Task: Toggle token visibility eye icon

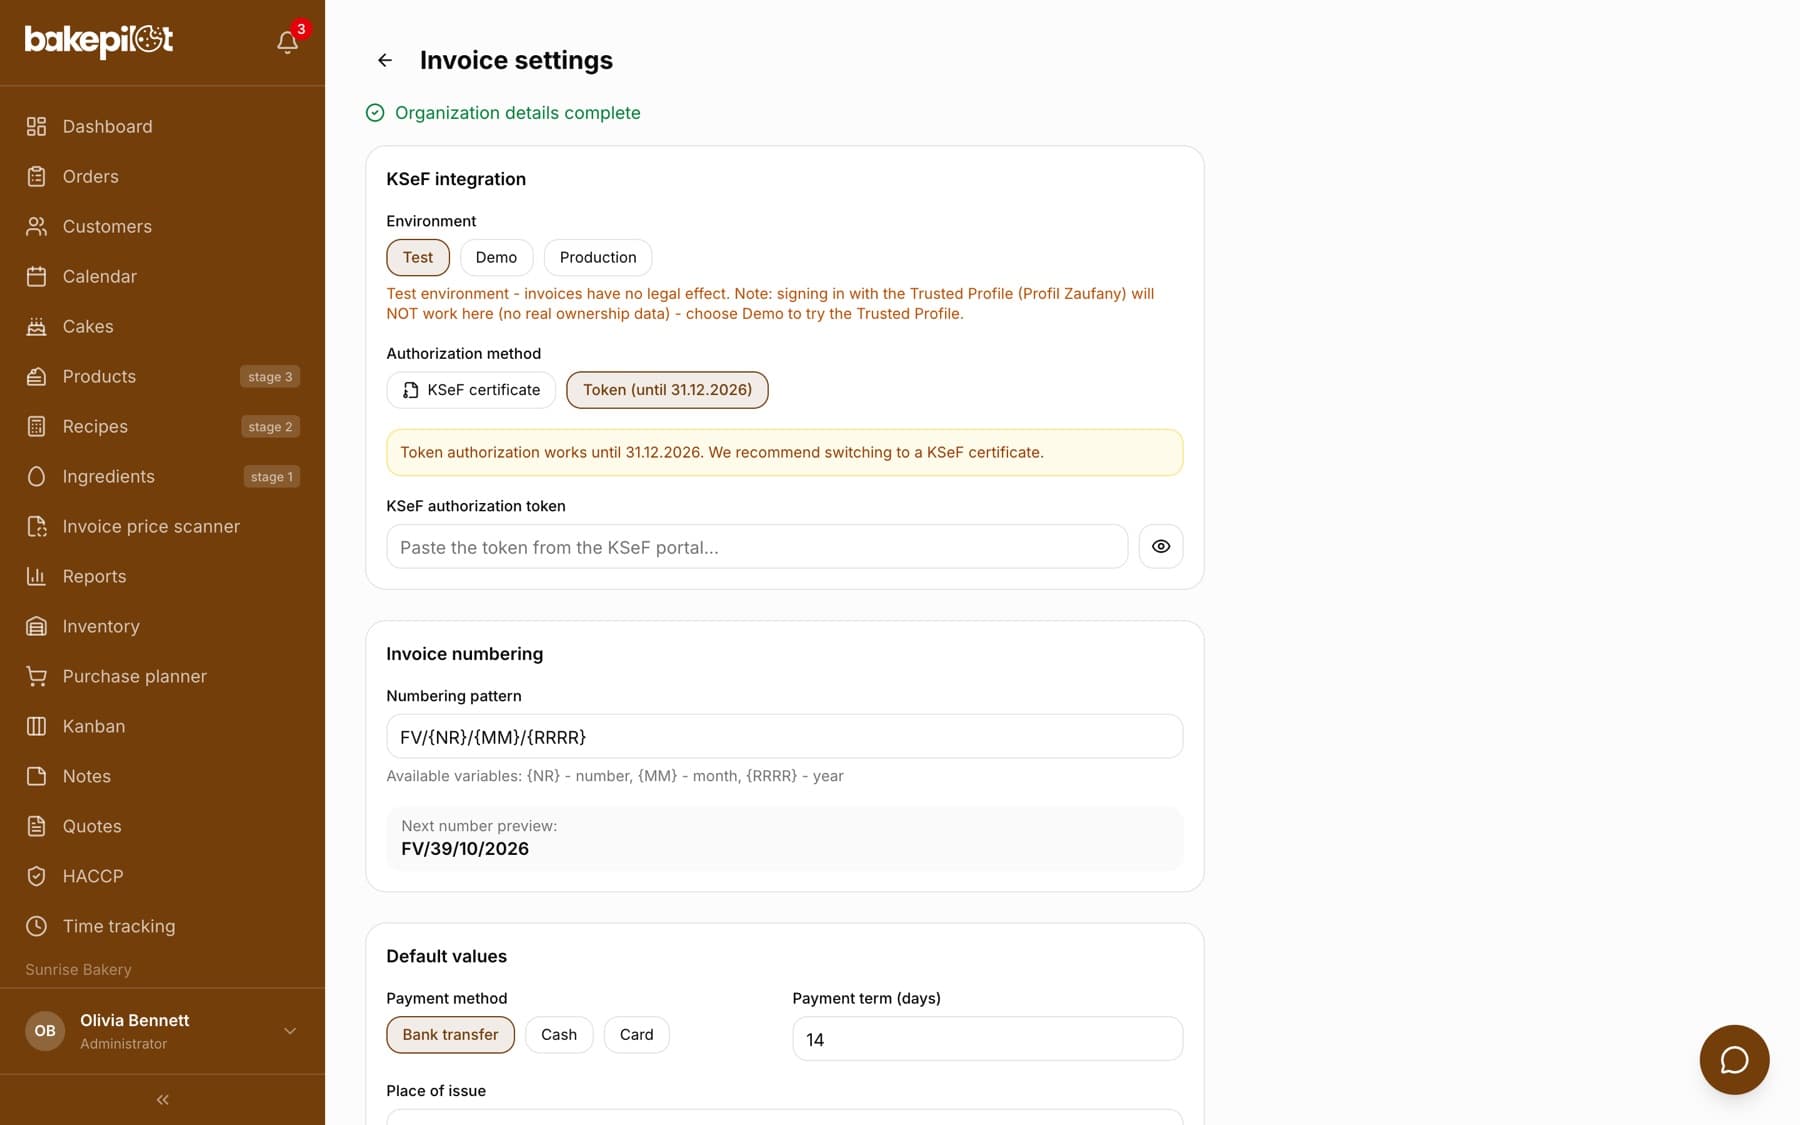Action: [x=1161, y=546]
